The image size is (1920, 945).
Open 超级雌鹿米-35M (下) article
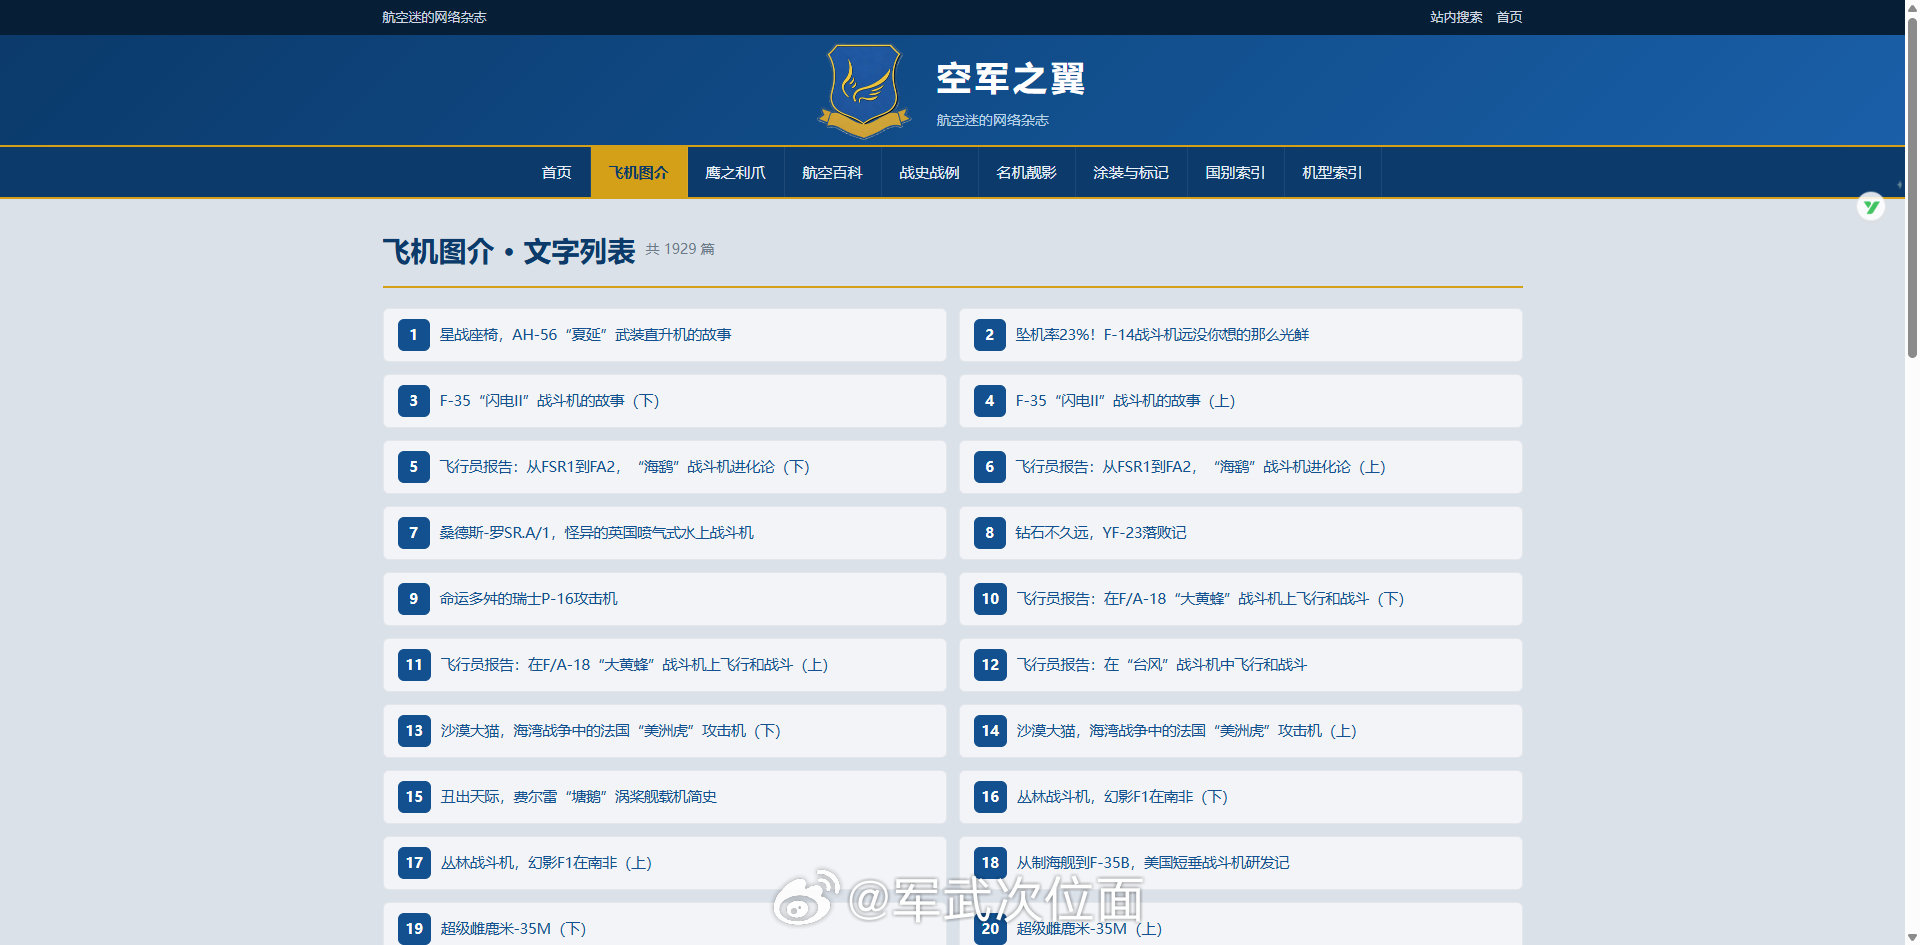(513, 929)
